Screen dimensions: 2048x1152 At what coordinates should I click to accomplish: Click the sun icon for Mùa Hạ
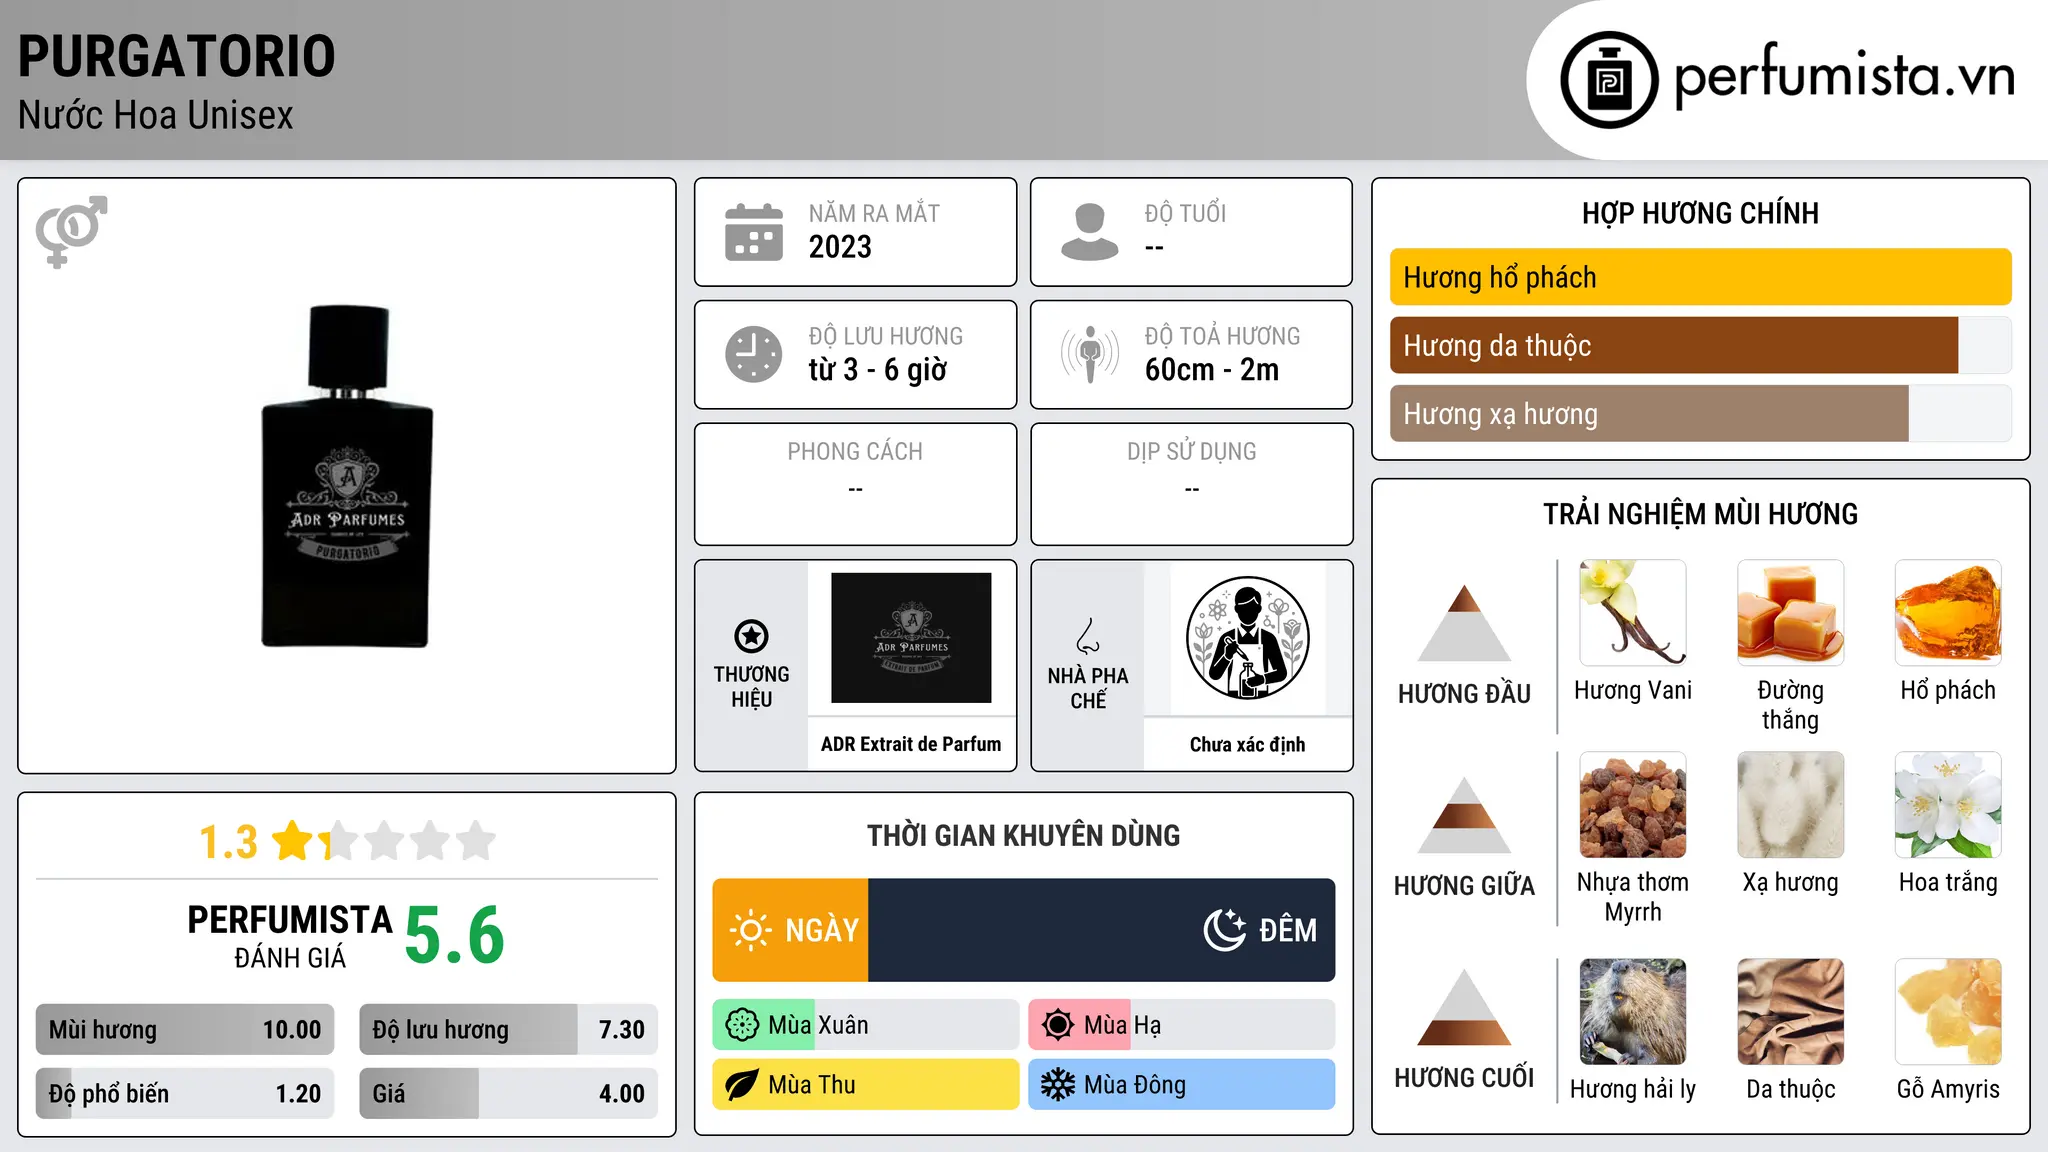tap(1058, 1025)
